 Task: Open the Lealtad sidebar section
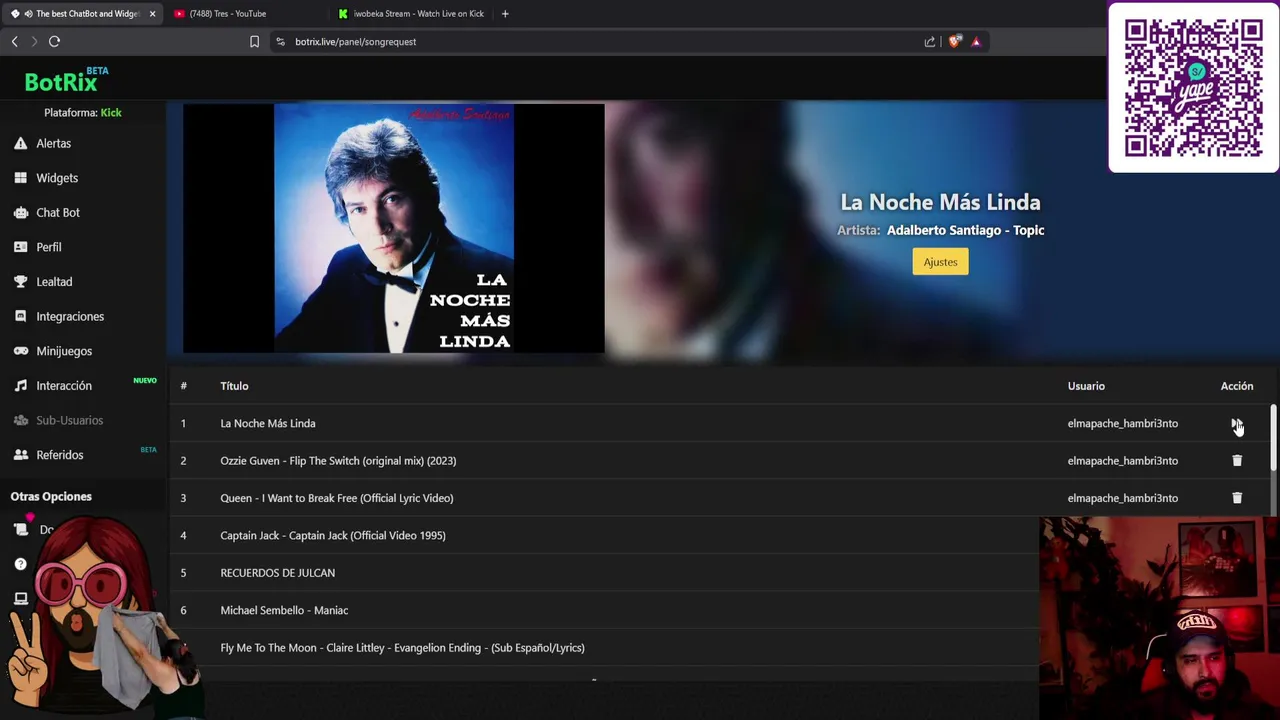pos(54,282)
